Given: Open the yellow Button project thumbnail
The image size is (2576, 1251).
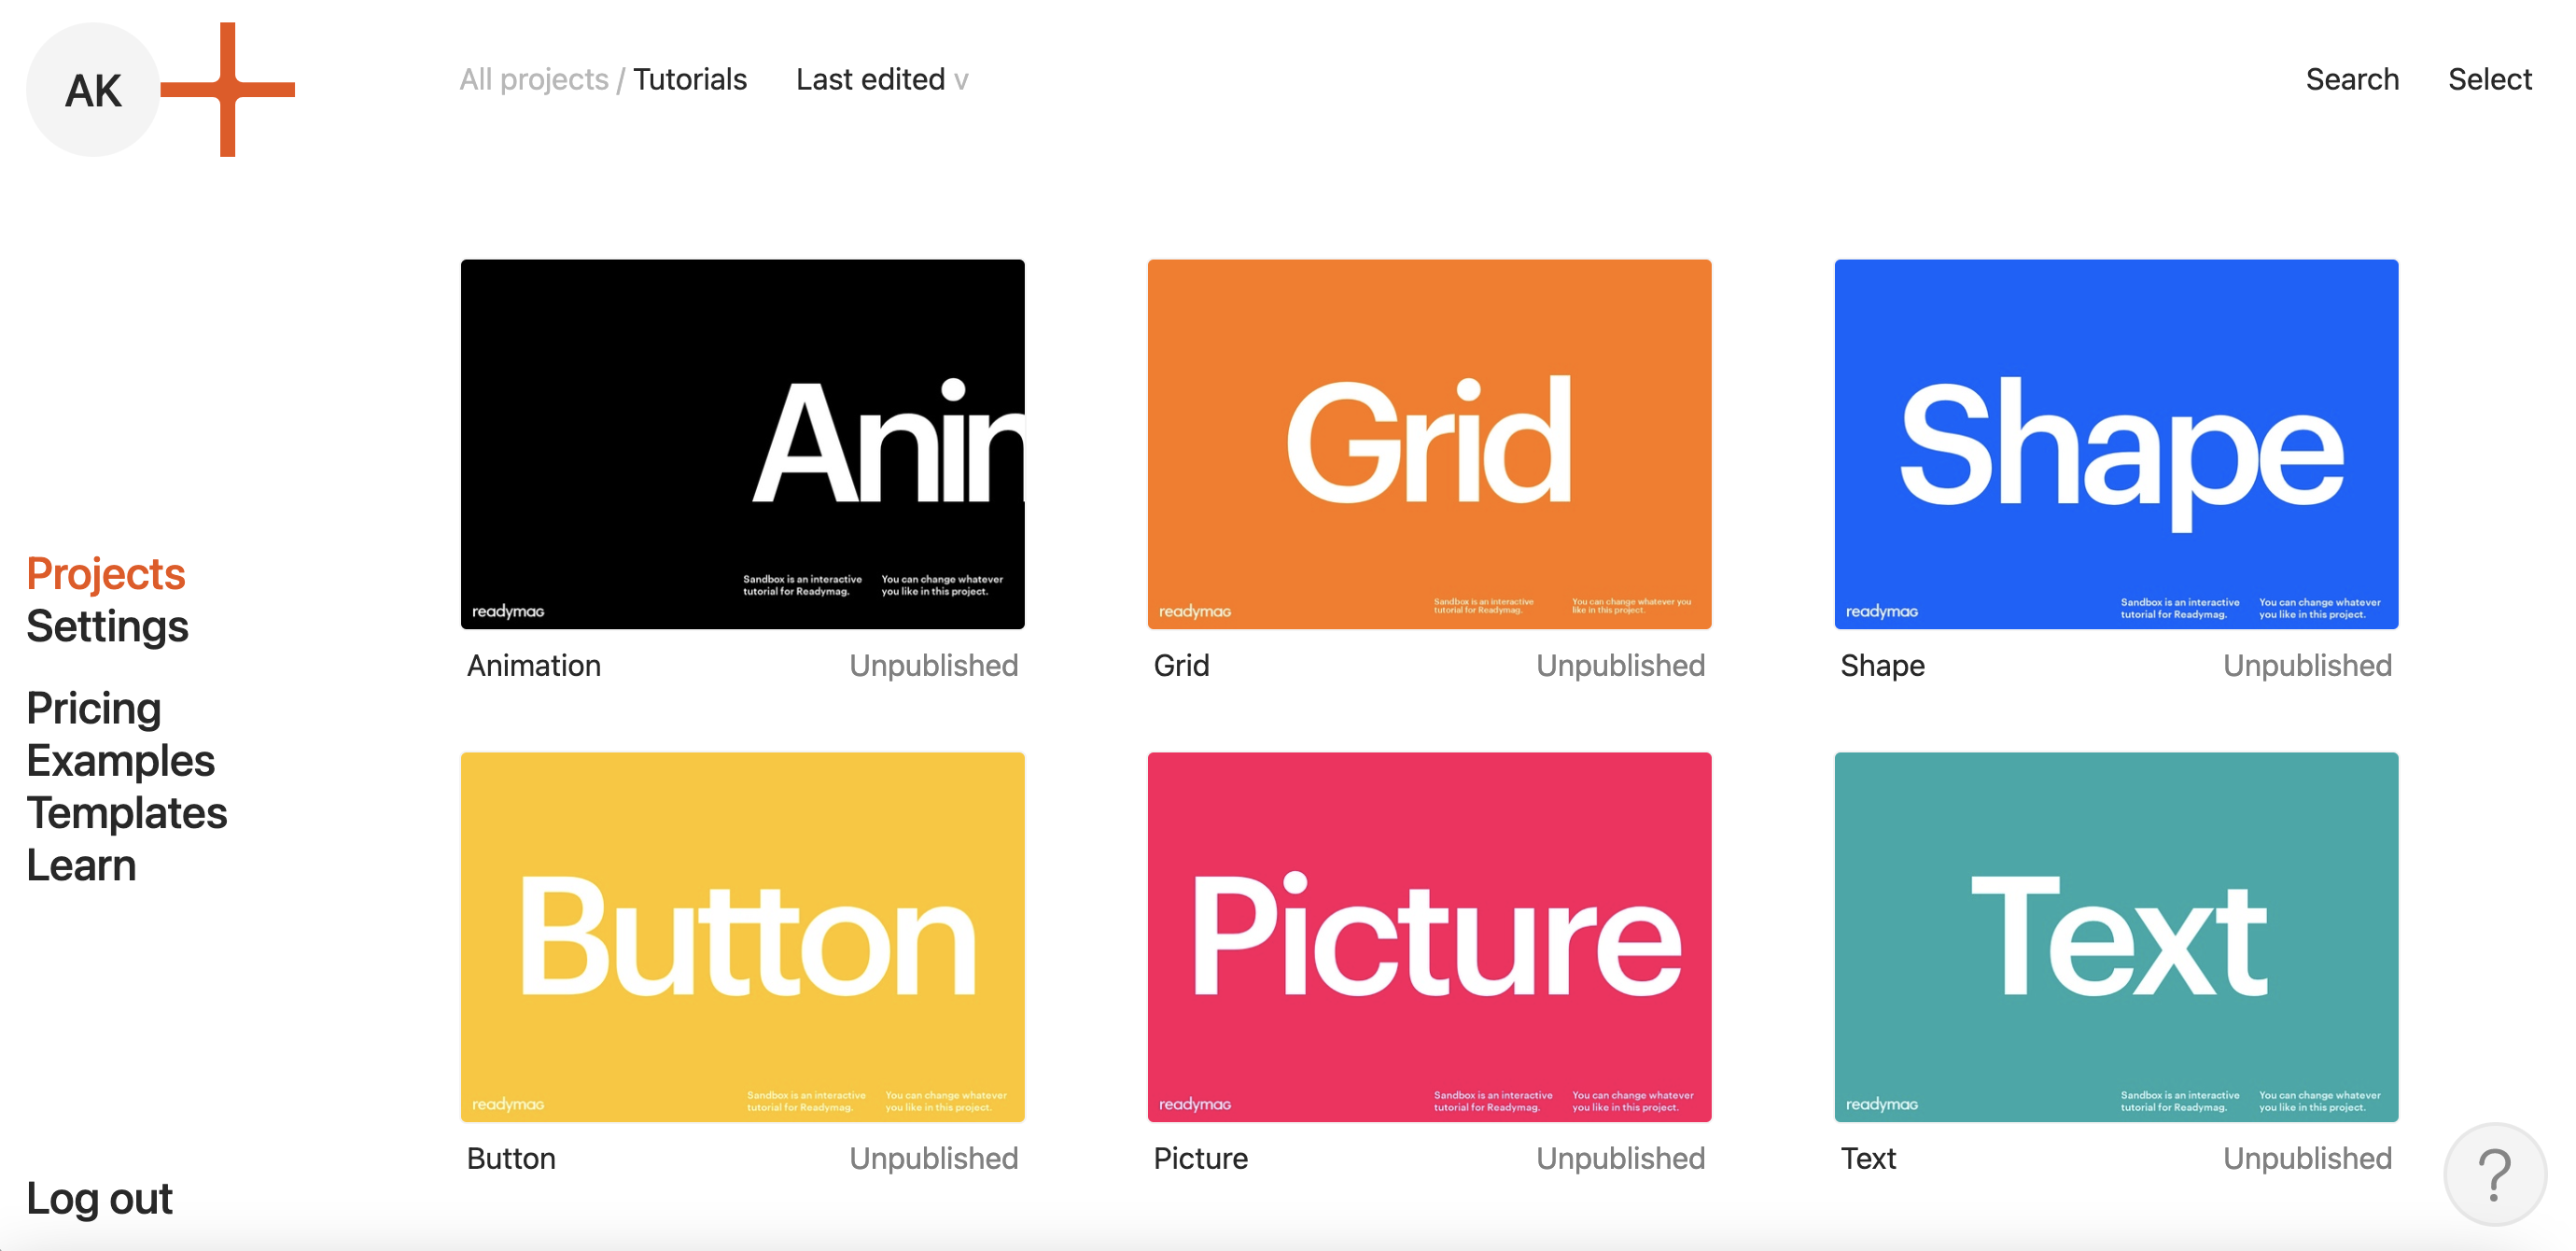Looking at the screenshot, I should pos(742,937).
